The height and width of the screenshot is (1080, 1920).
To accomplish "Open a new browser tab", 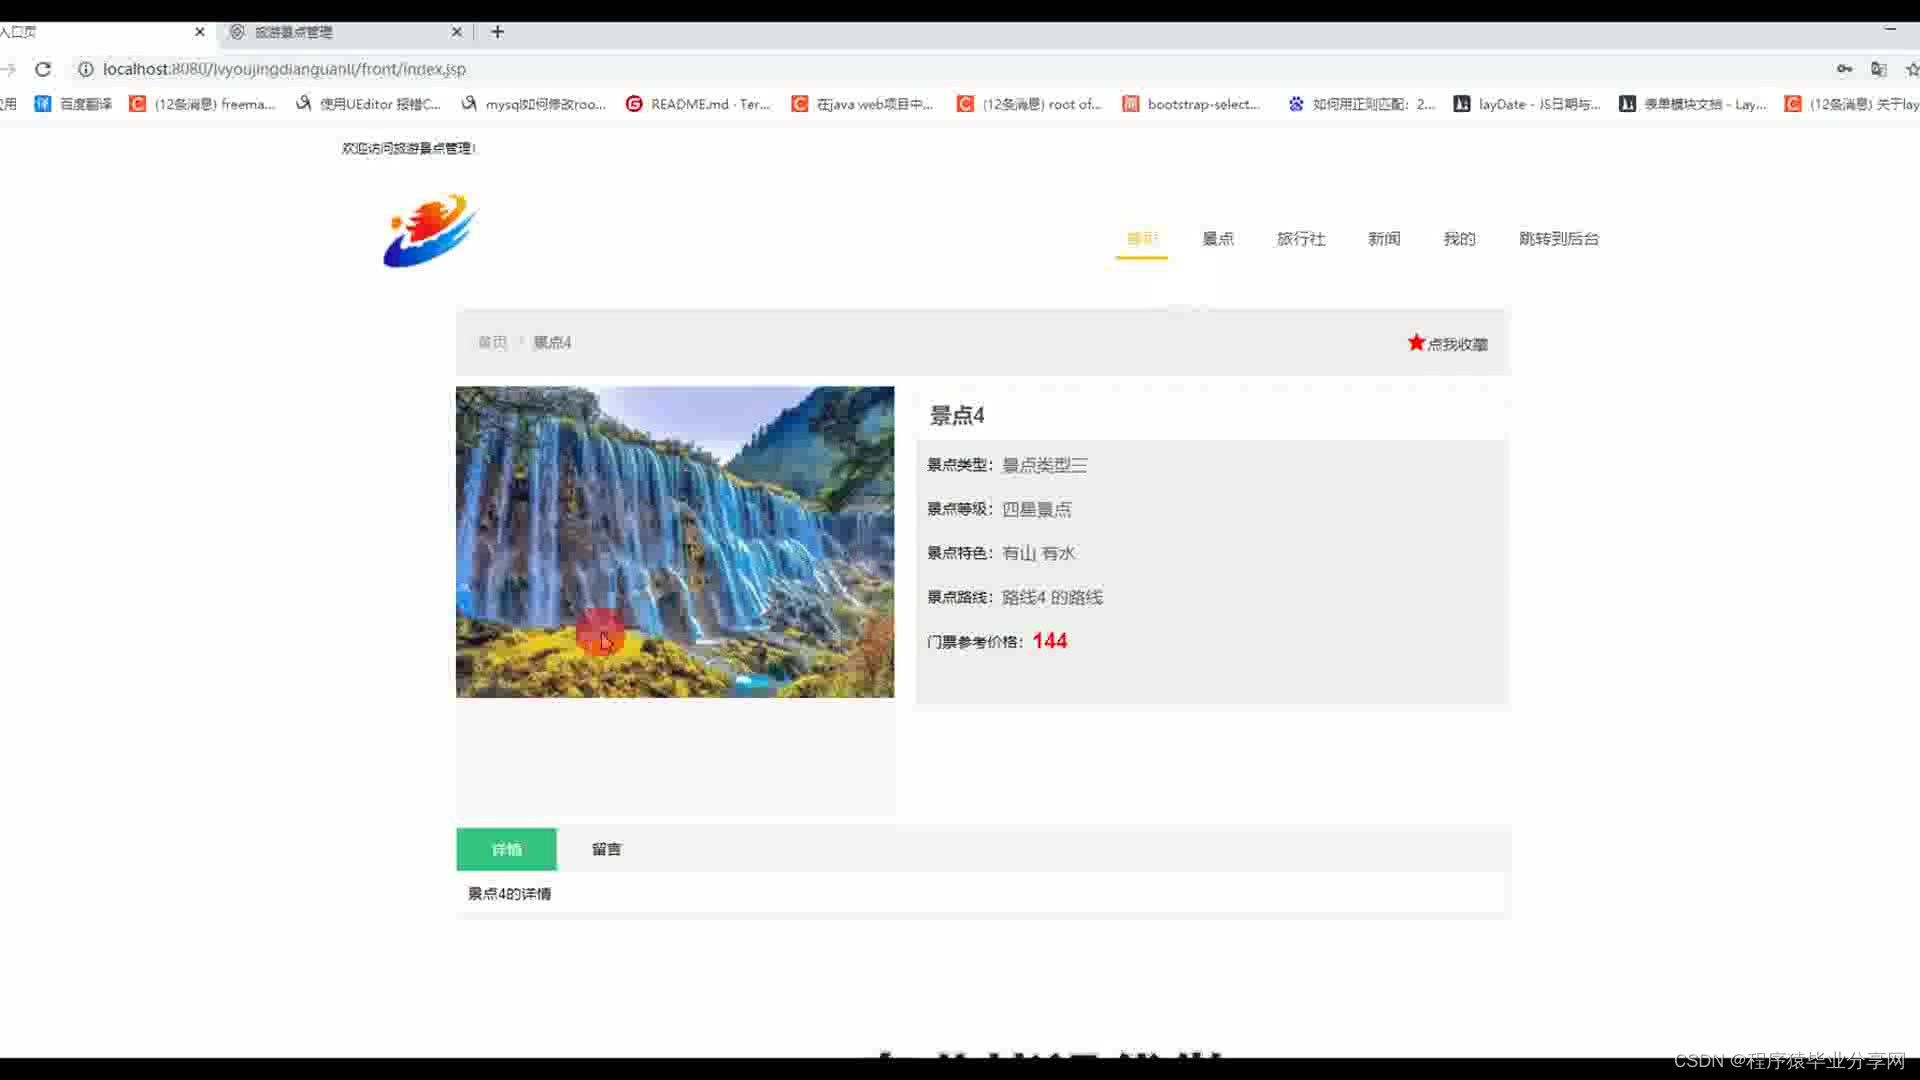I will 497,32.
